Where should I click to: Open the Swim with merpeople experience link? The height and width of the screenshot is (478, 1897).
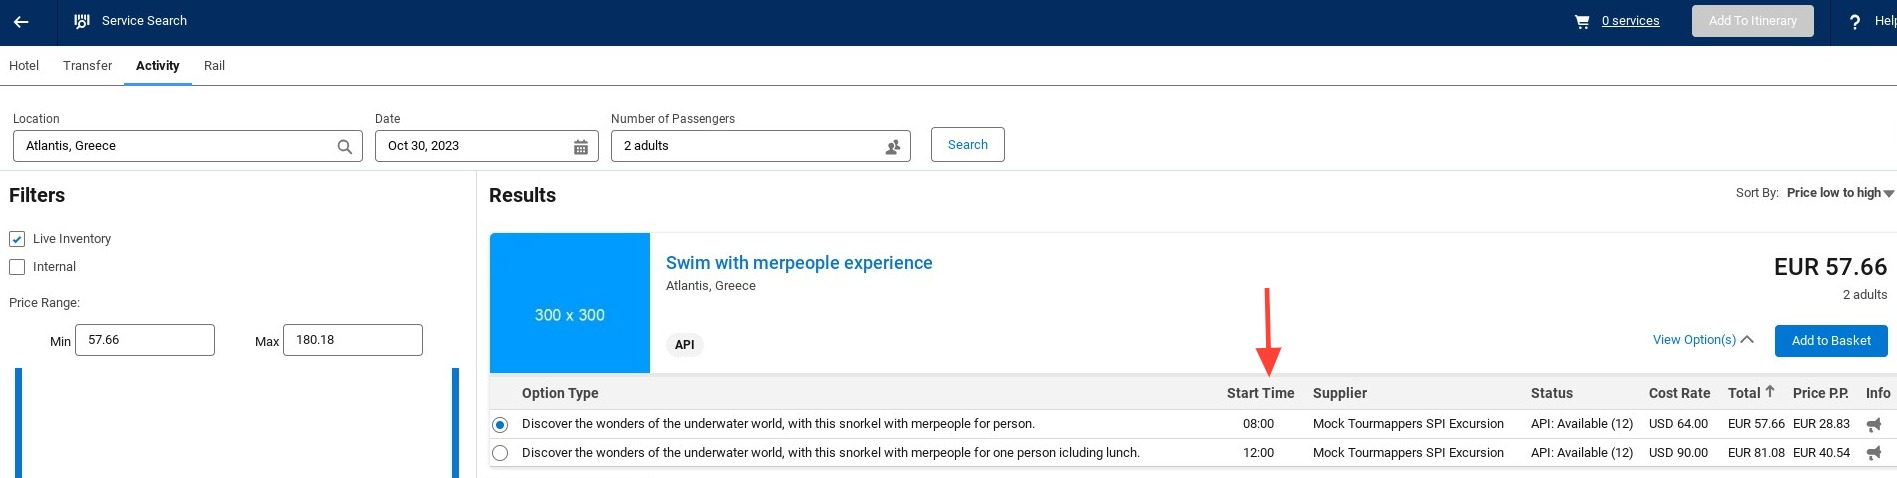click(x=799, y=263)
